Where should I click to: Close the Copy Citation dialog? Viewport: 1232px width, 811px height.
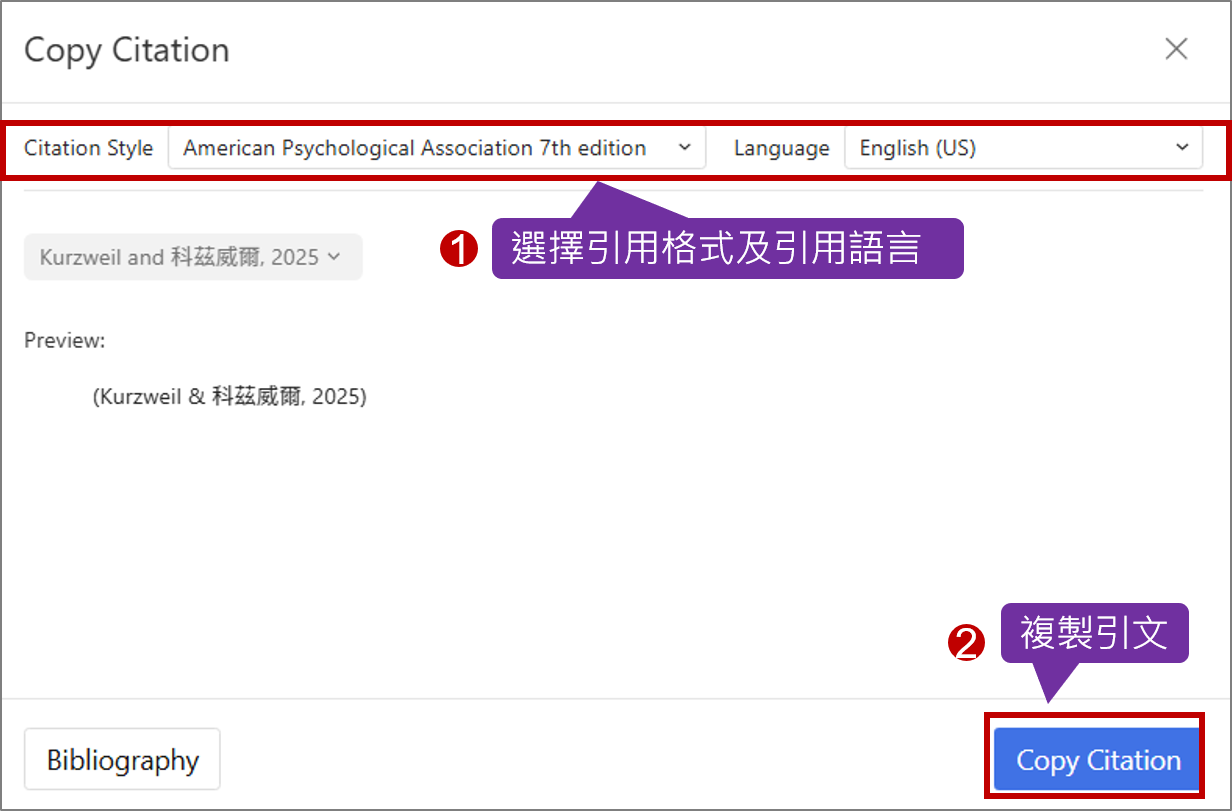pyautogui.click(x=1176, y=49)
